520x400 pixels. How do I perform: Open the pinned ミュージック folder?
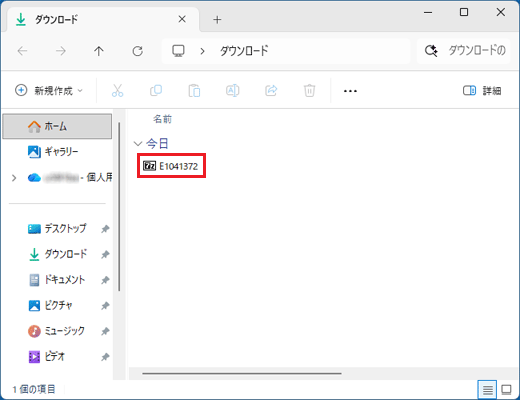(x=56, y=331)
